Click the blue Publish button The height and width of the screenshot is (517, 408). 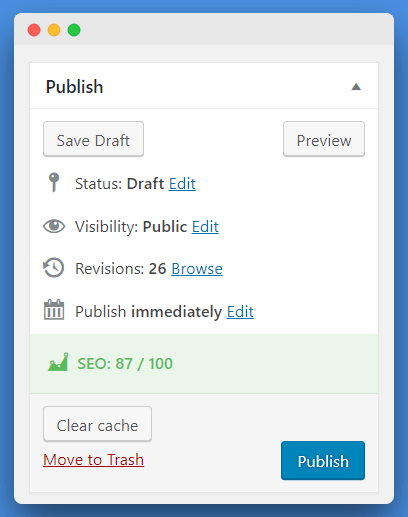pos(323,461)
